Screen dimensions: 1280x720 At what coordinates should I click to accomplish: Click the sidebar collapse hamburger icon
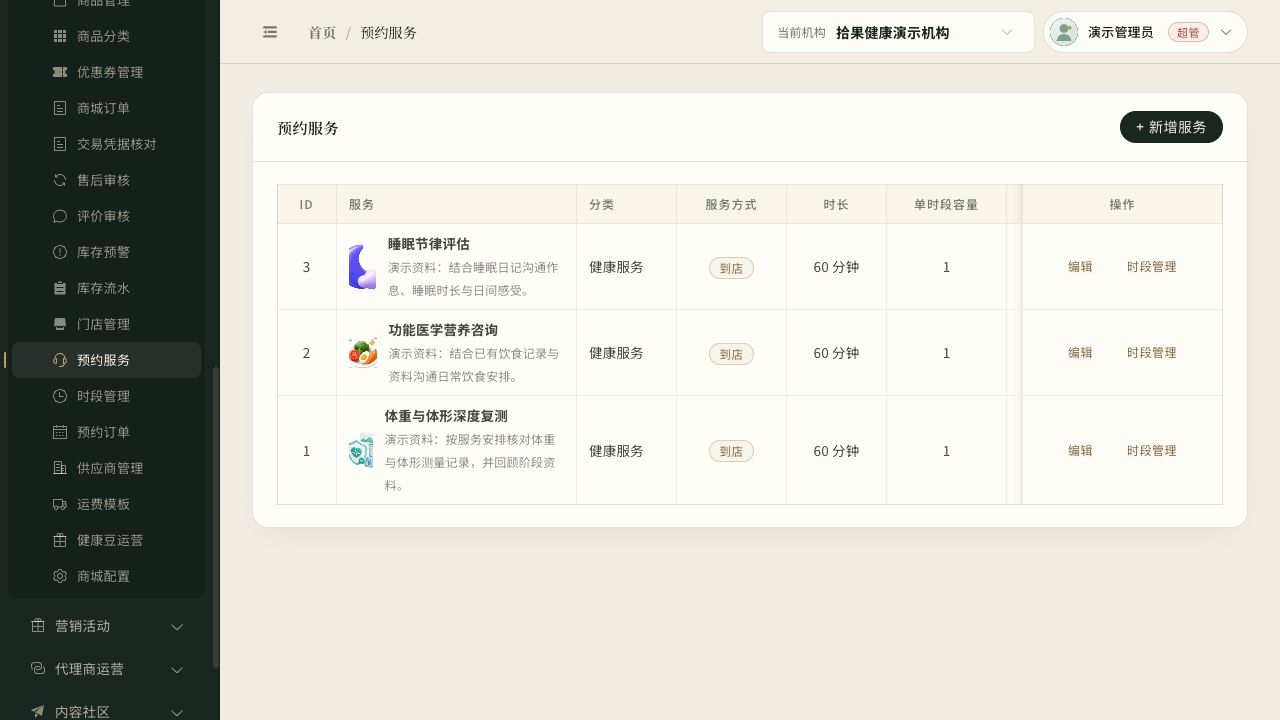270,32
